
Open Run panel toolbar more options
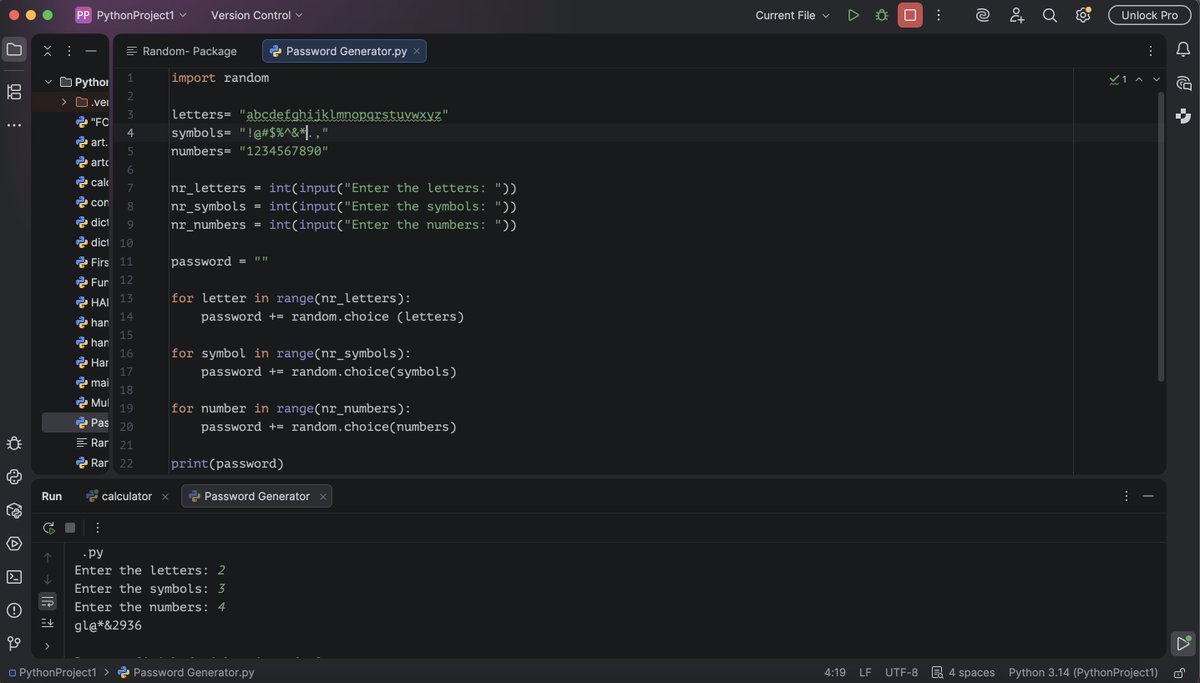coord(97,528)
